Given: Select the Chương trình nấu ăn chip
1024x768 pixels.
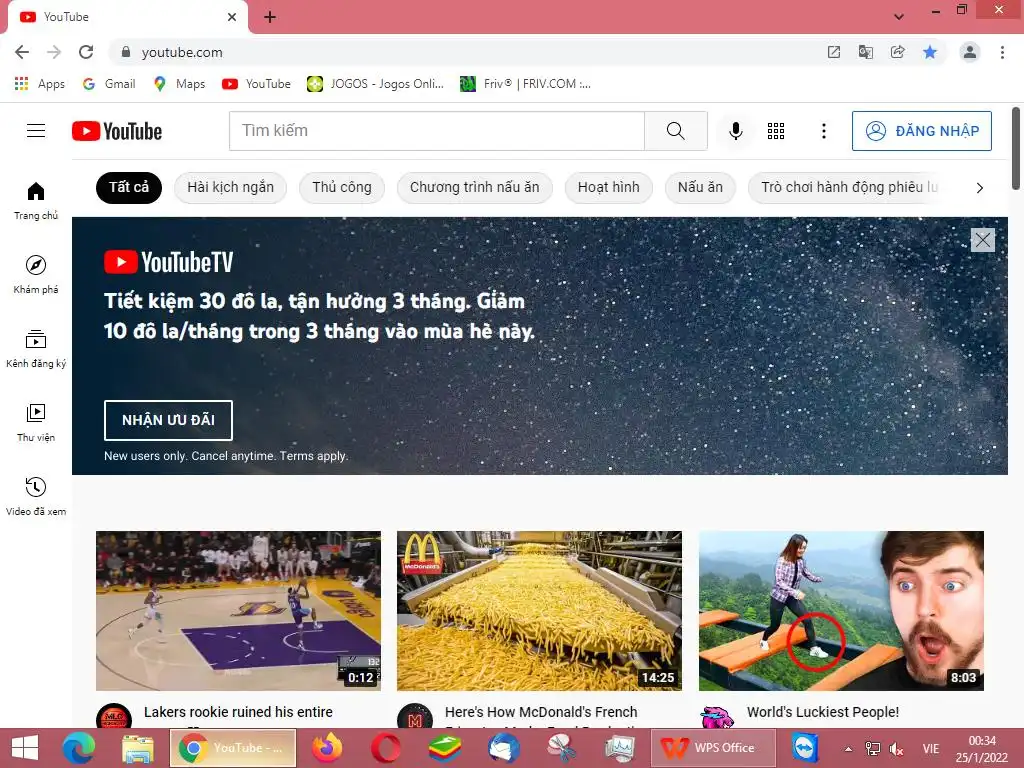Looking at the screenshot, I should [x=475, y=187].
